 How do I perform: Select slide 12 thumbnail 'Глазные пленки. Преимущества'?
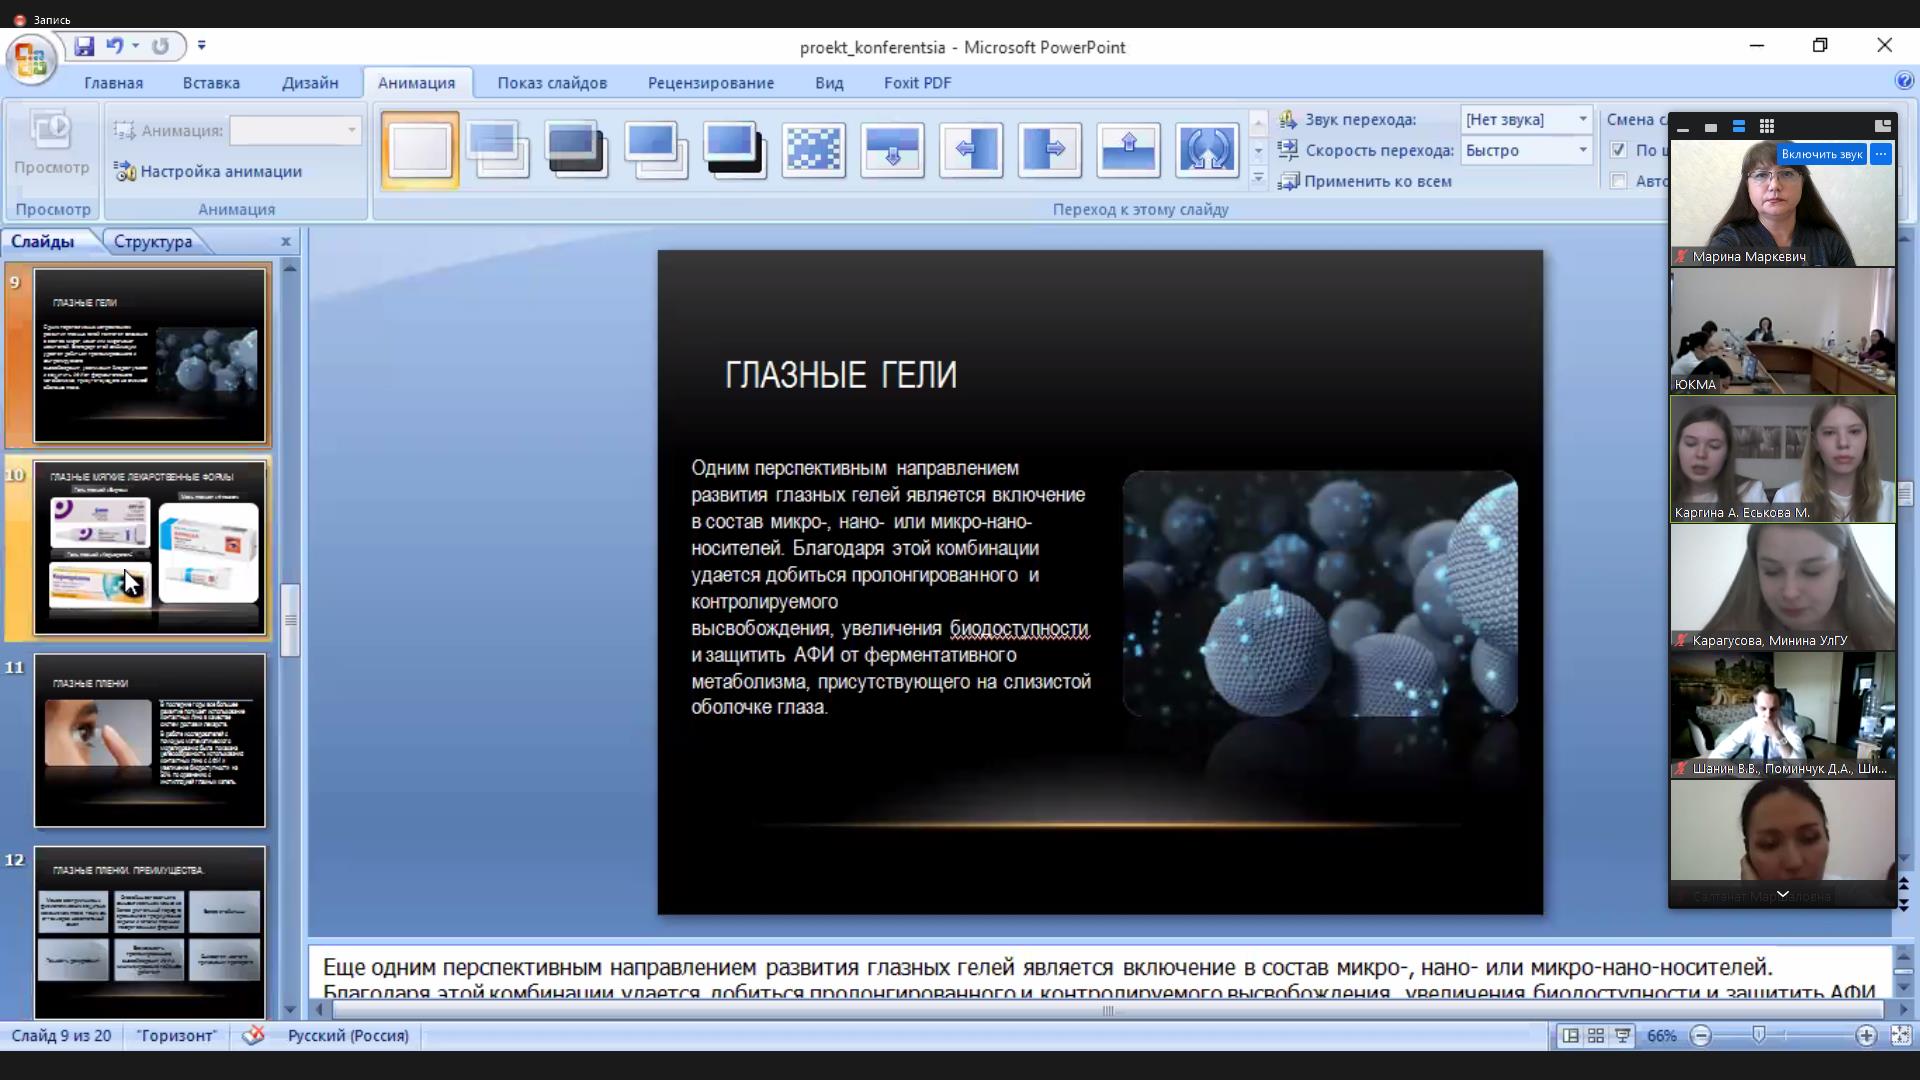[x=150, y=933]
